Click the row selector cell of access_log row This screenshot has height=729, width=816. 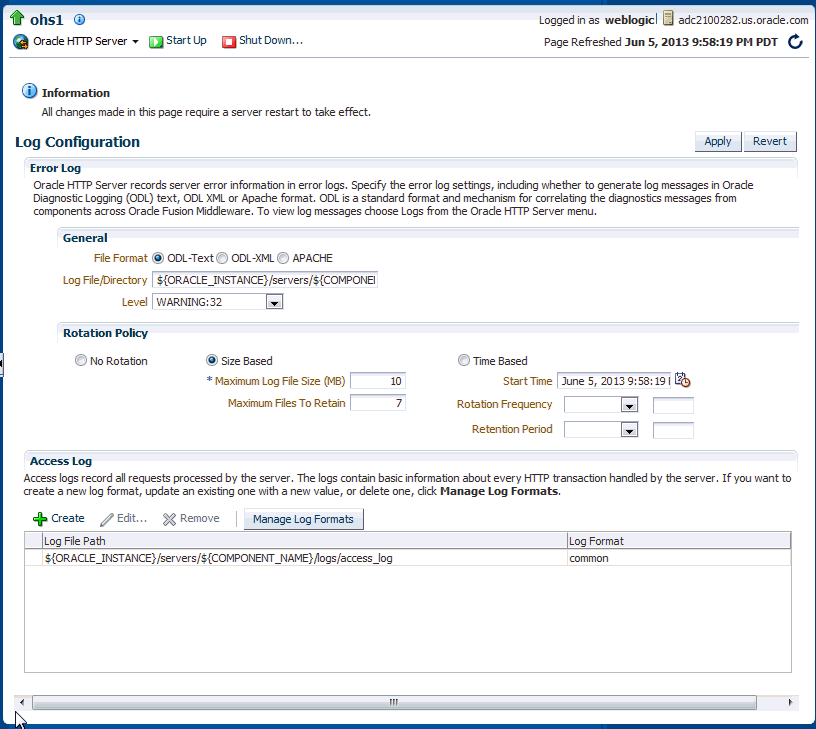(x=34, y=558)
